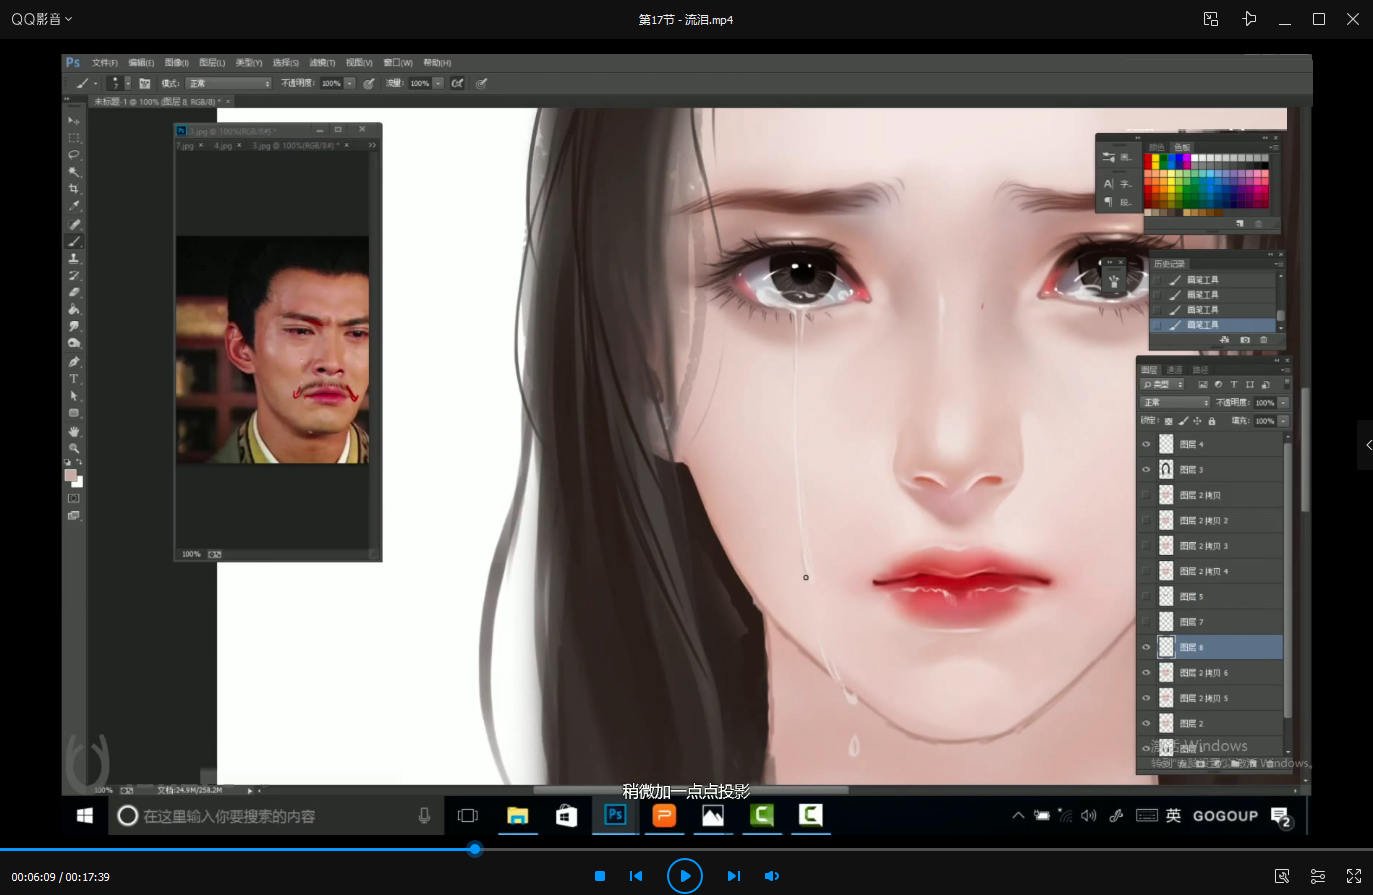Select the Brush tool
Image resolution: width=1373 pixels, height=895 pixels.
(74, 240)
